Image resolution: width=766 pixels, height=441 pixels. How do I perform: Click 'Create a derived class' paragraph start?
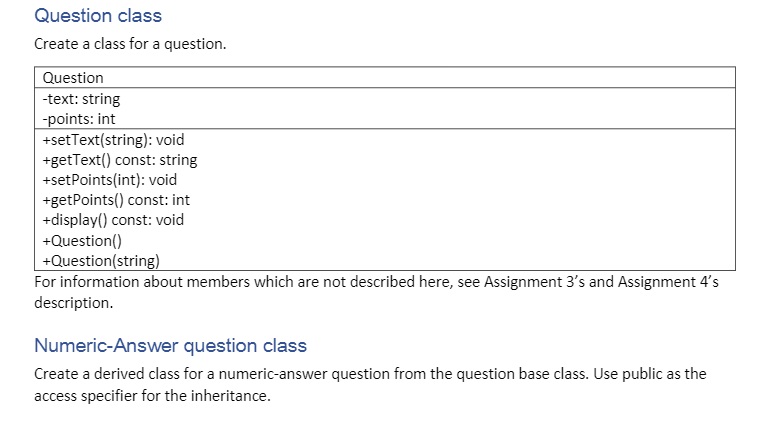pos(102,374)
